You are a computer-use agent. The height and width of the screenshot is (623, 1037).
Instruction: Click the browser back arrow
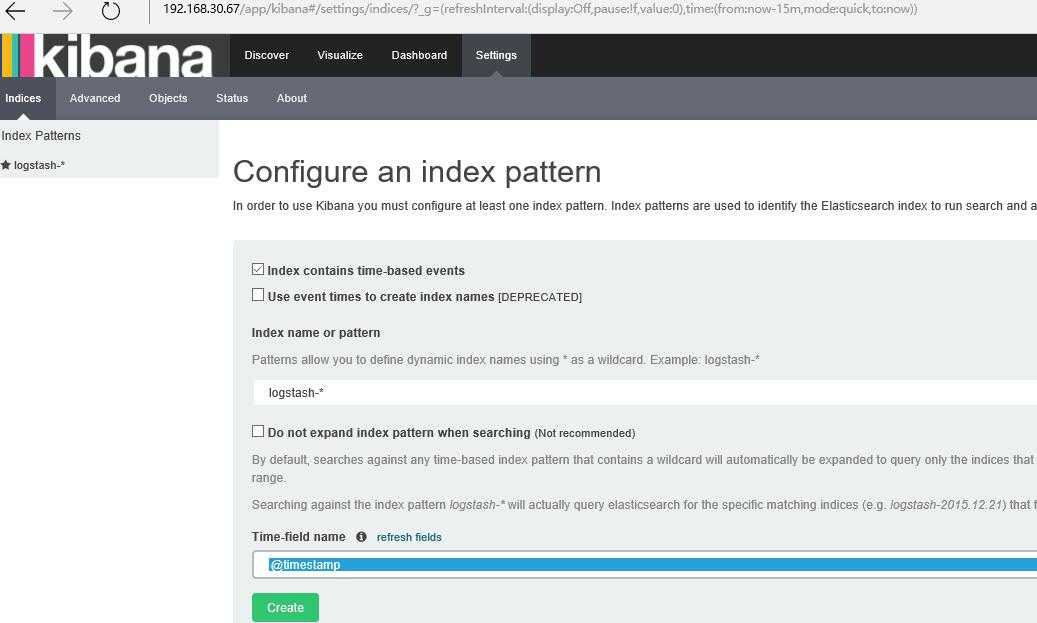point(15,11)
